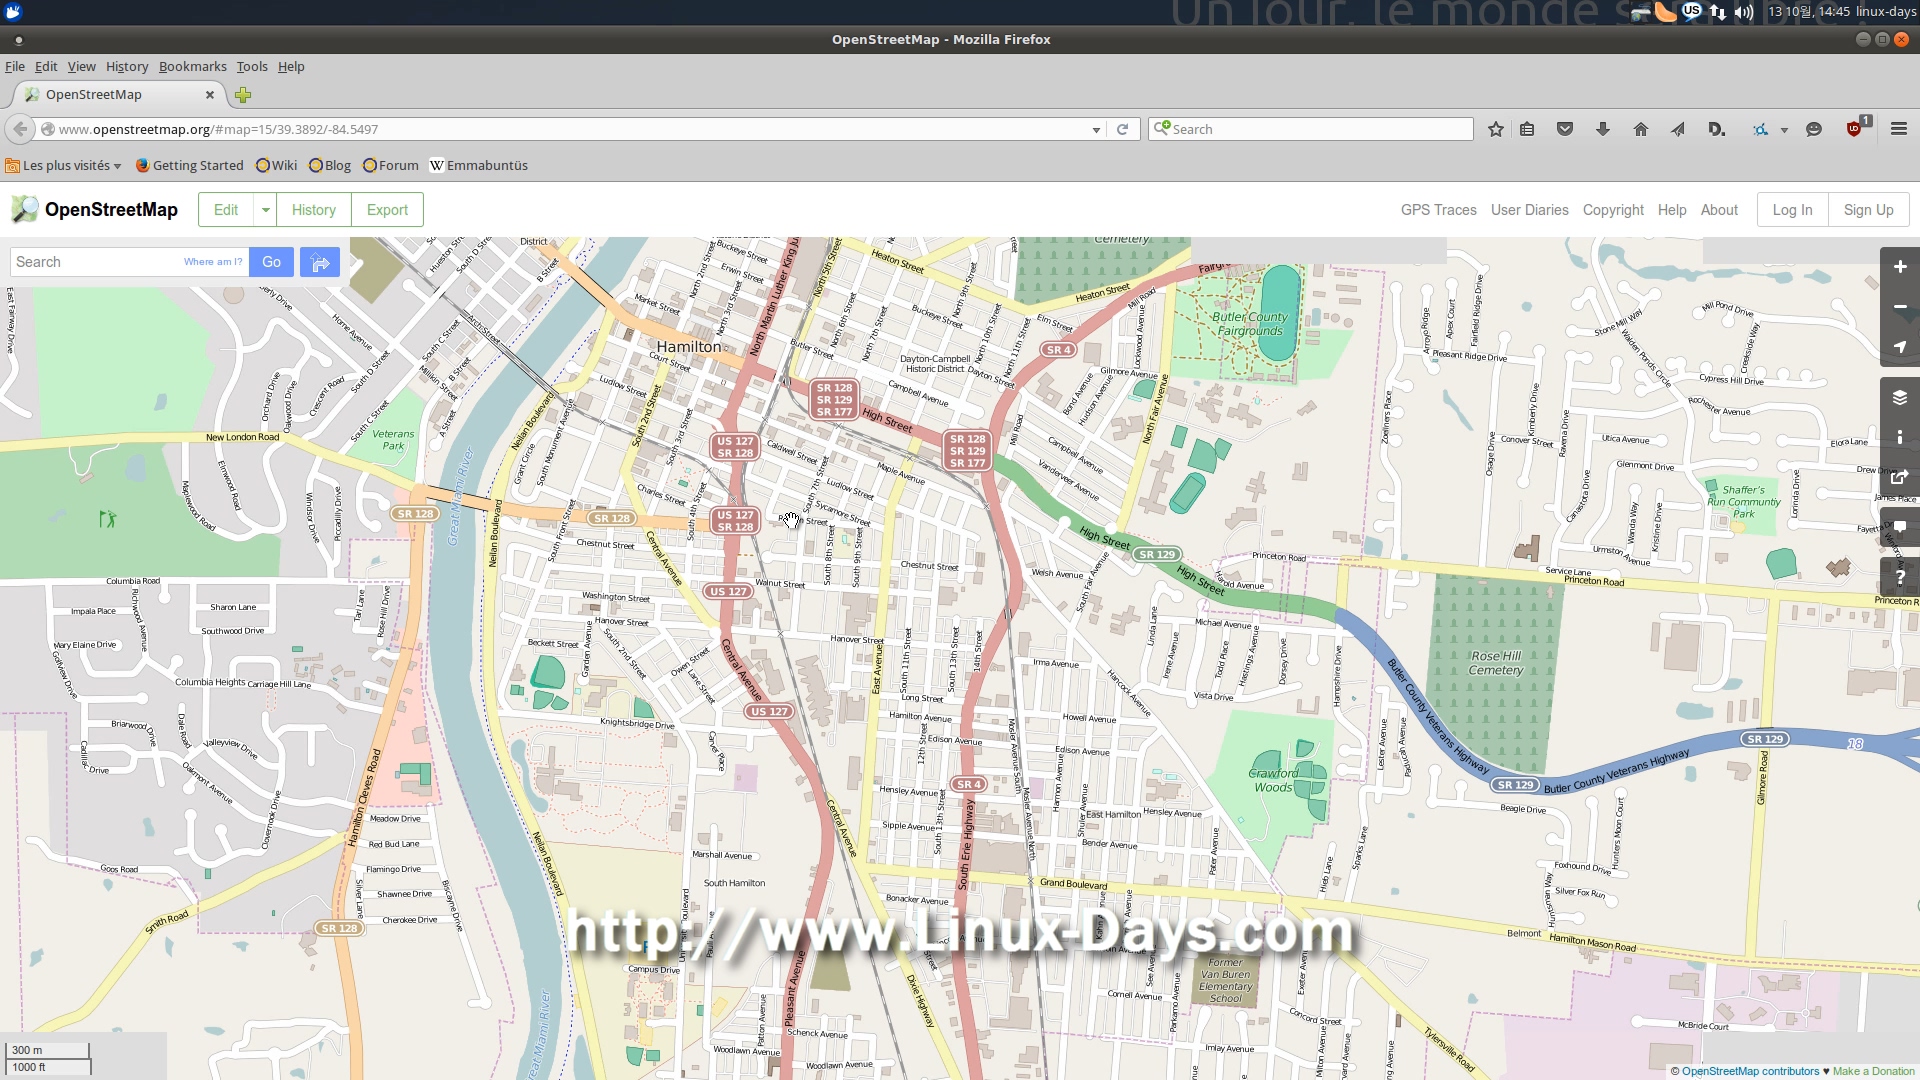Open the Emmabuntüs bookmark
Screen dimensions: 1920x1080
point(479,165)
